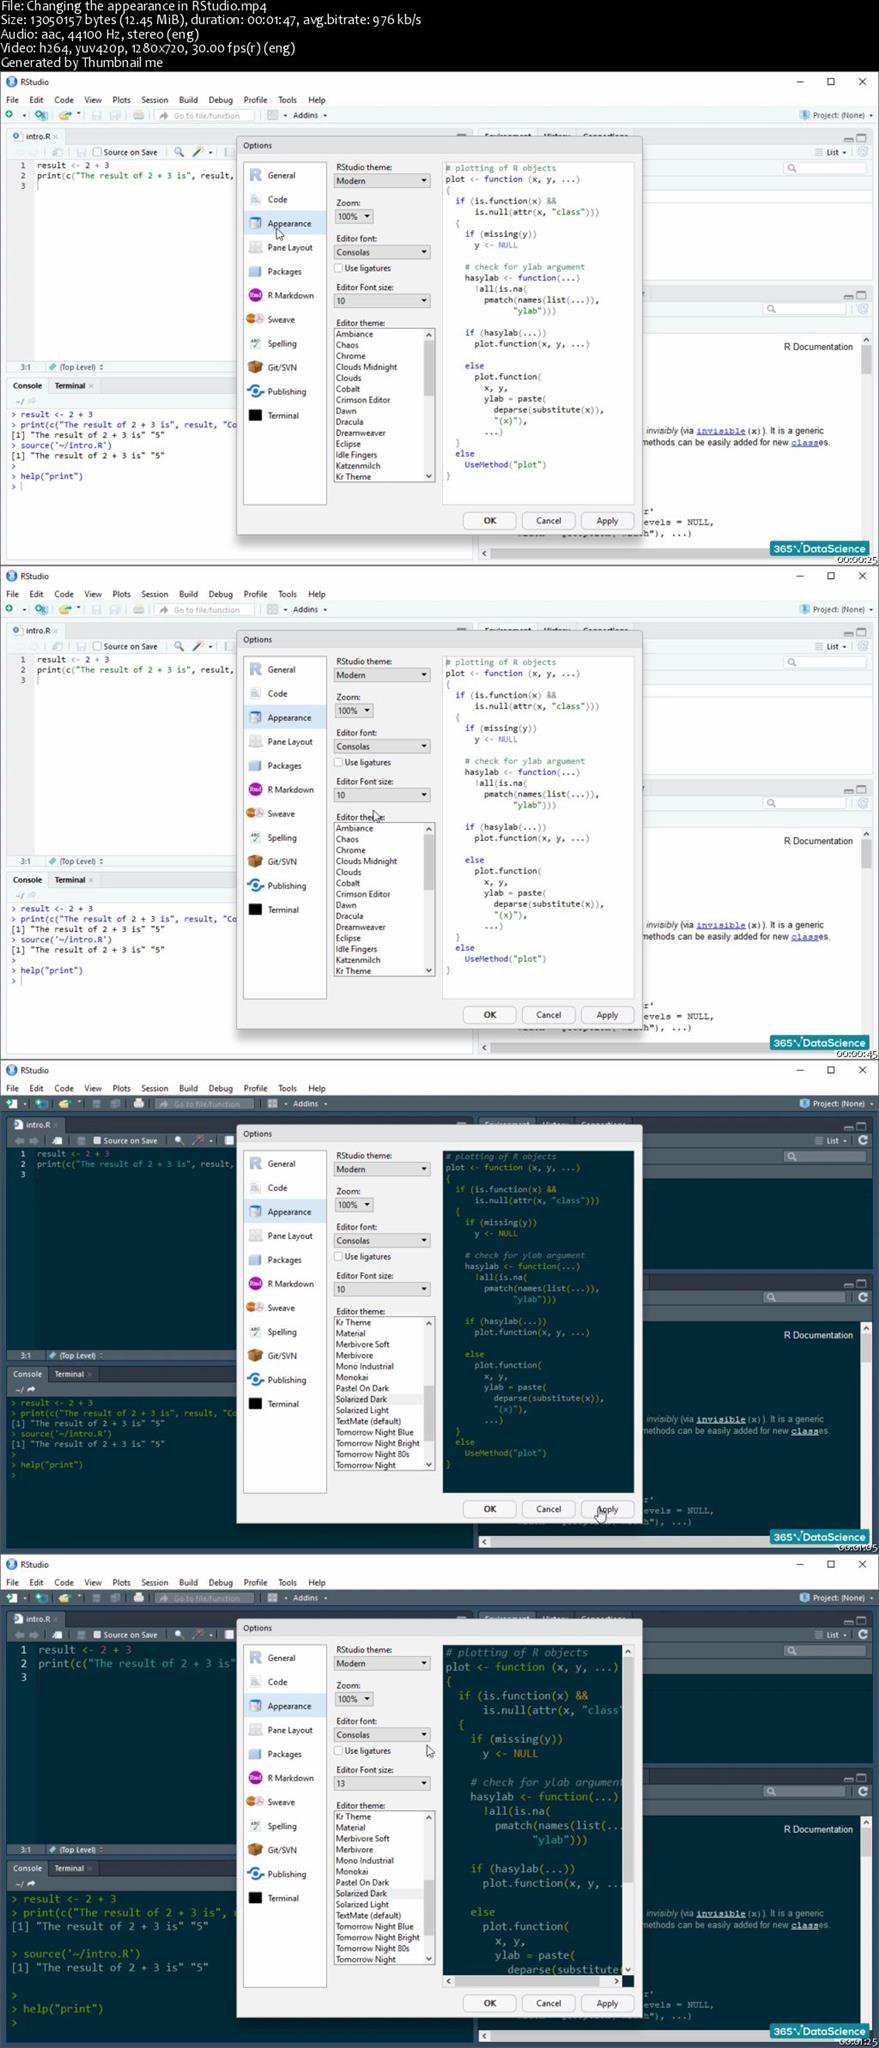Click the horizontal scrollbar under the code preview
The height and width of the screenshot is (2048, 879).
[x=532, y=1980]
